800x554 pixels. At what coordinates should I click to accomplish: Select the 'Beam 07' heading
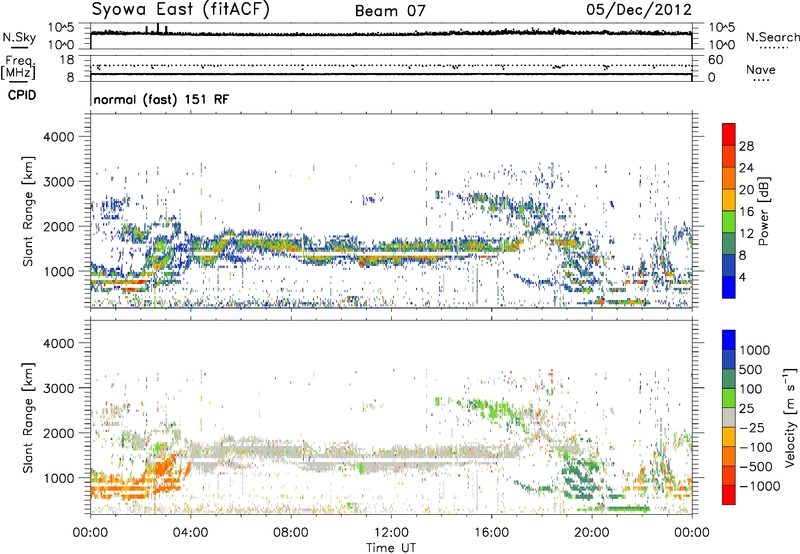tap(390, 11)
